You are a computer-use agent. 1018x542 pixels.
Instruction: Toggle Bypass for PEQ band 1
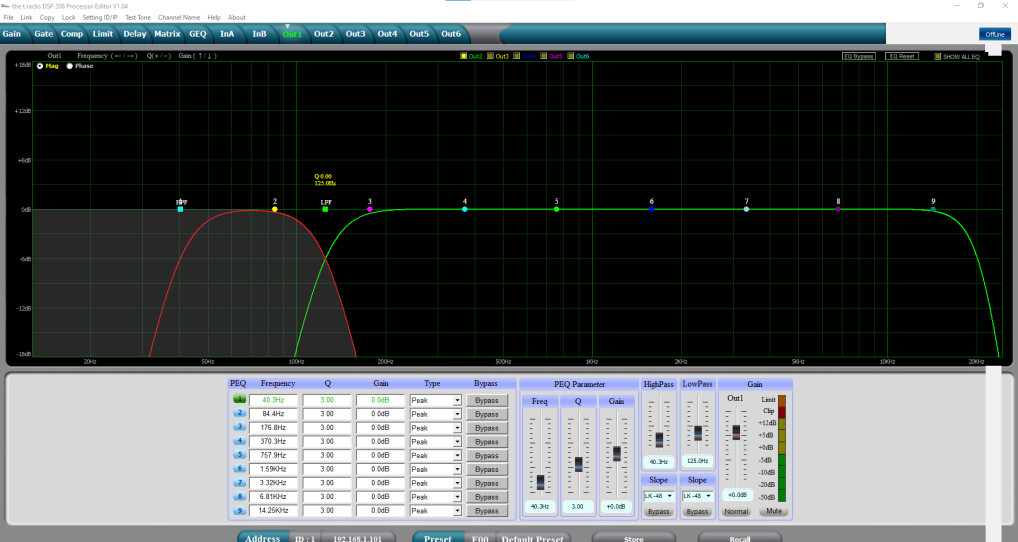click(x=486, y=400)
